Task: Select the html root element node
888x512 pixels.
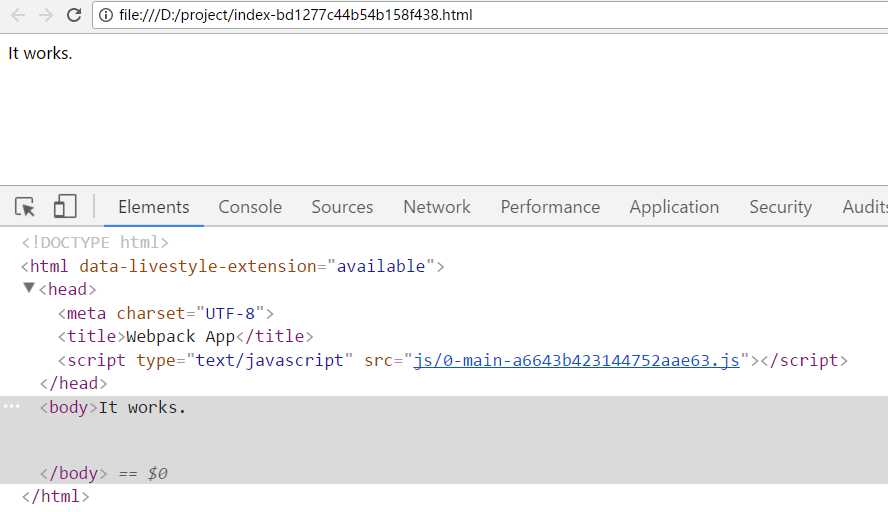Action: click(x=232, y=266)
